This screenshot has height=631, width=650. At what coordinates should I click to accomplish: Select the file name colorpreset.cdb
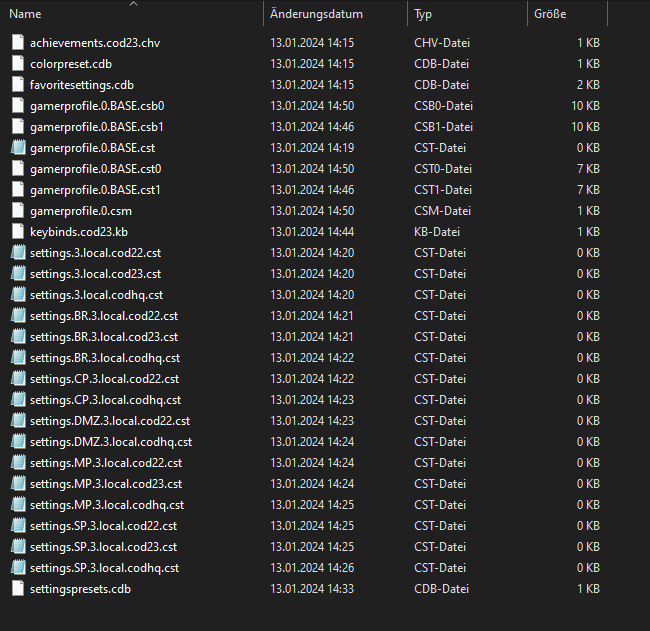click(x=71, y=64)
